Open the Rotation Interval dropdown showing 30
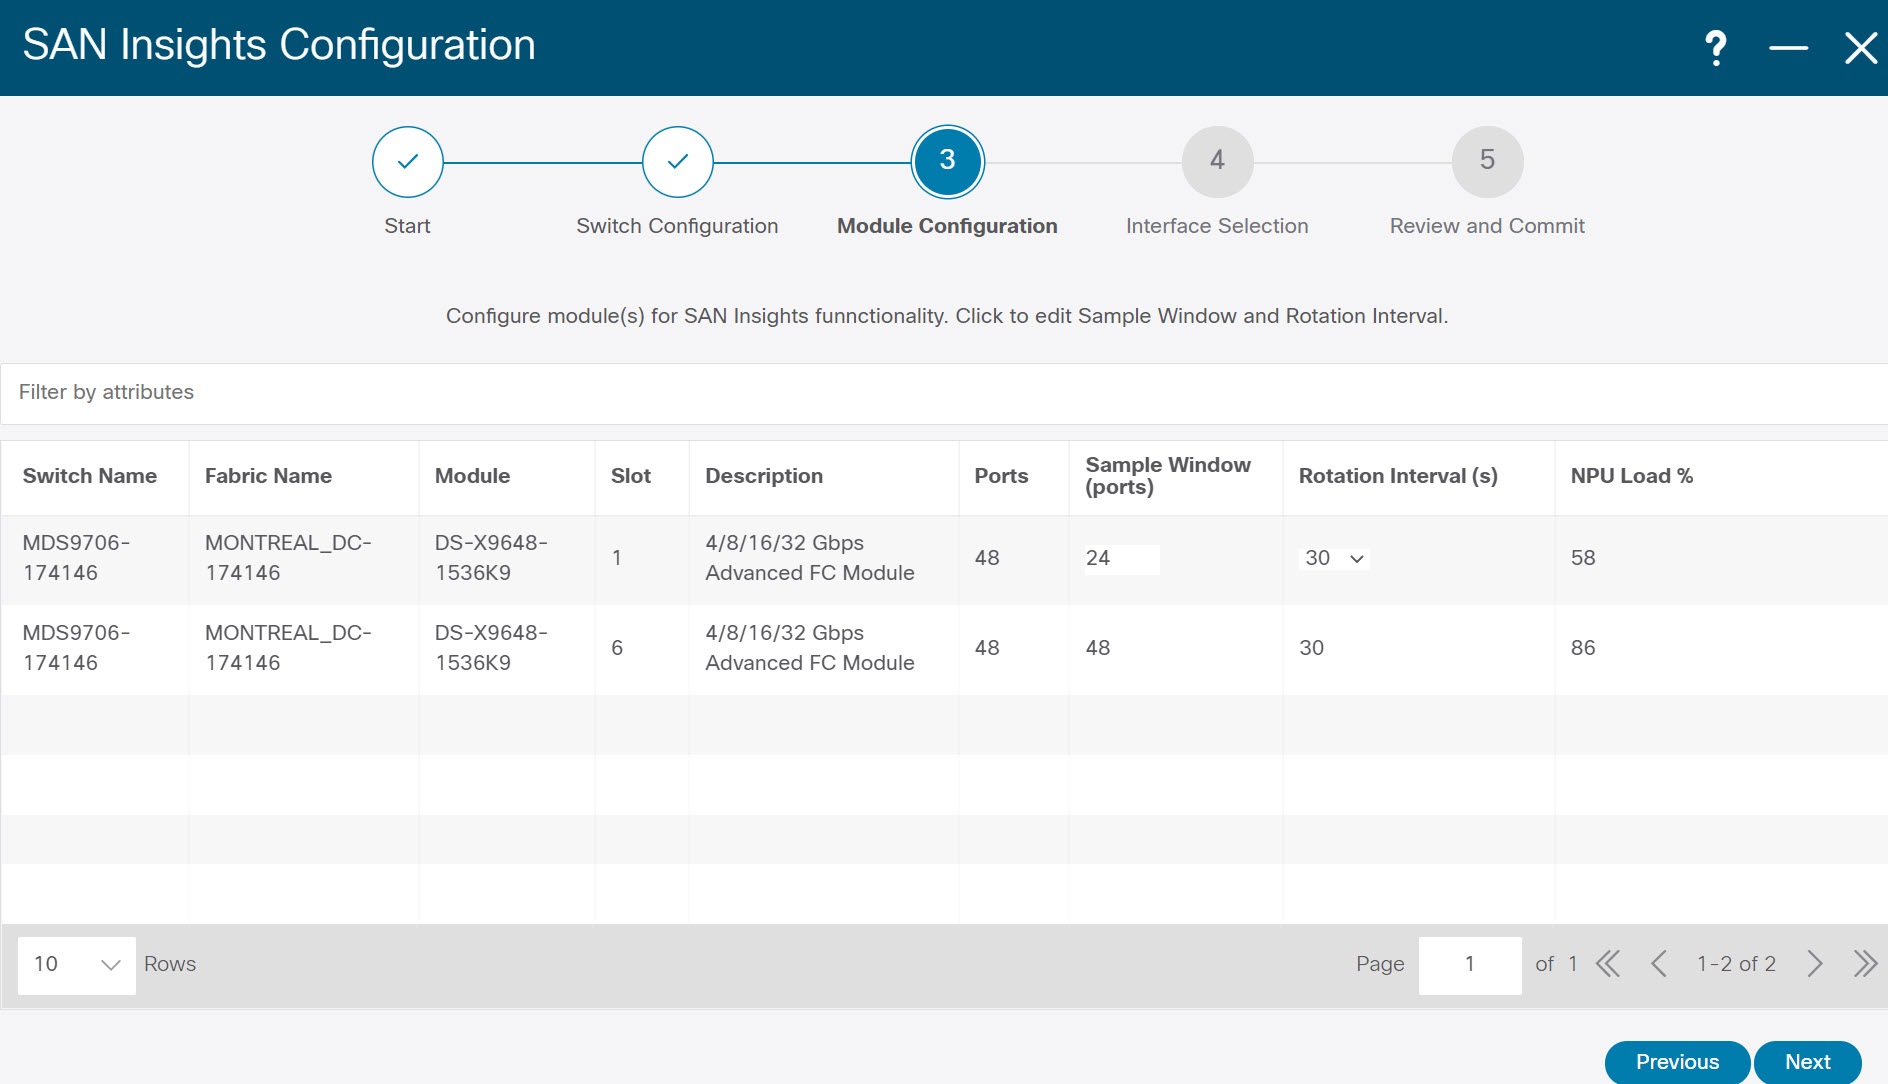 point(1333,558)
